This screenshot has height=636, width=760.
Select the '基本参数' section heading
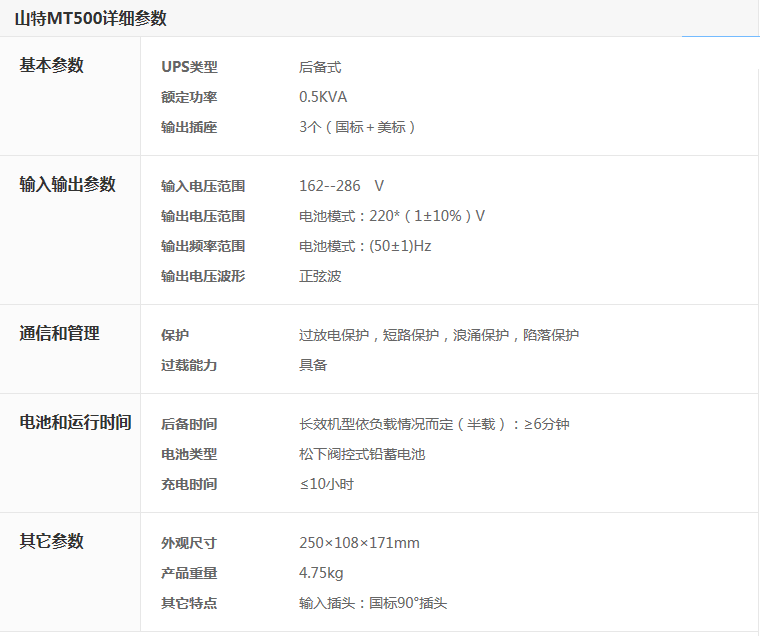point(51,65)
